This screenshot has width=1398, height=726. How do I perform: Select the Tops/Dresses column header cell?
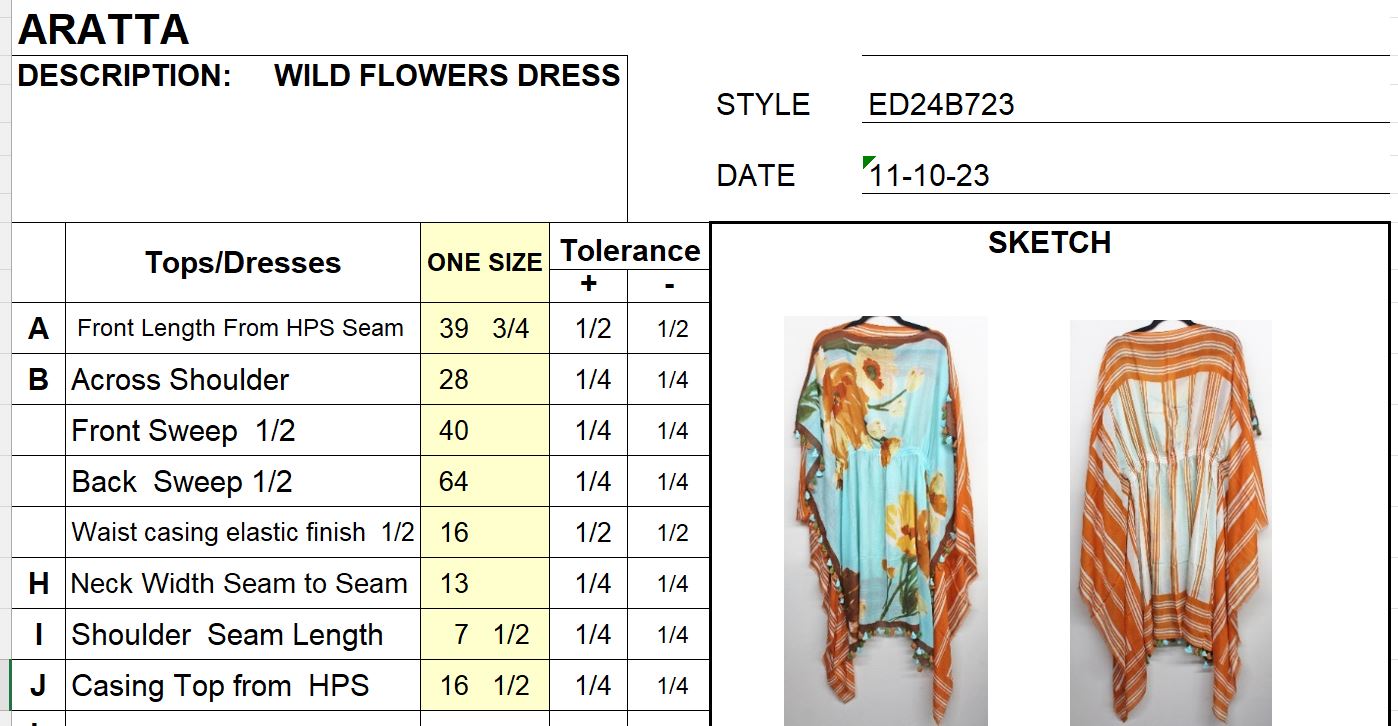pos(243,263)
